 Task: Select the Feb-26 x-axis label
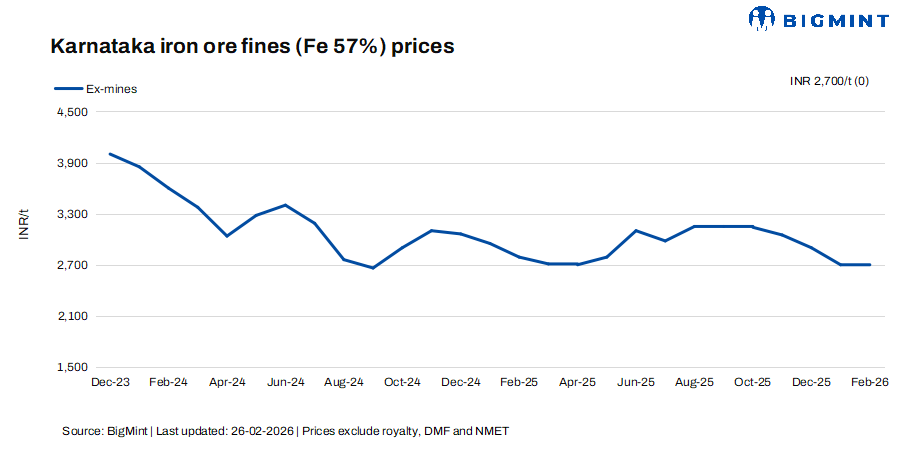pyautogui.click(x=869, y=382)
